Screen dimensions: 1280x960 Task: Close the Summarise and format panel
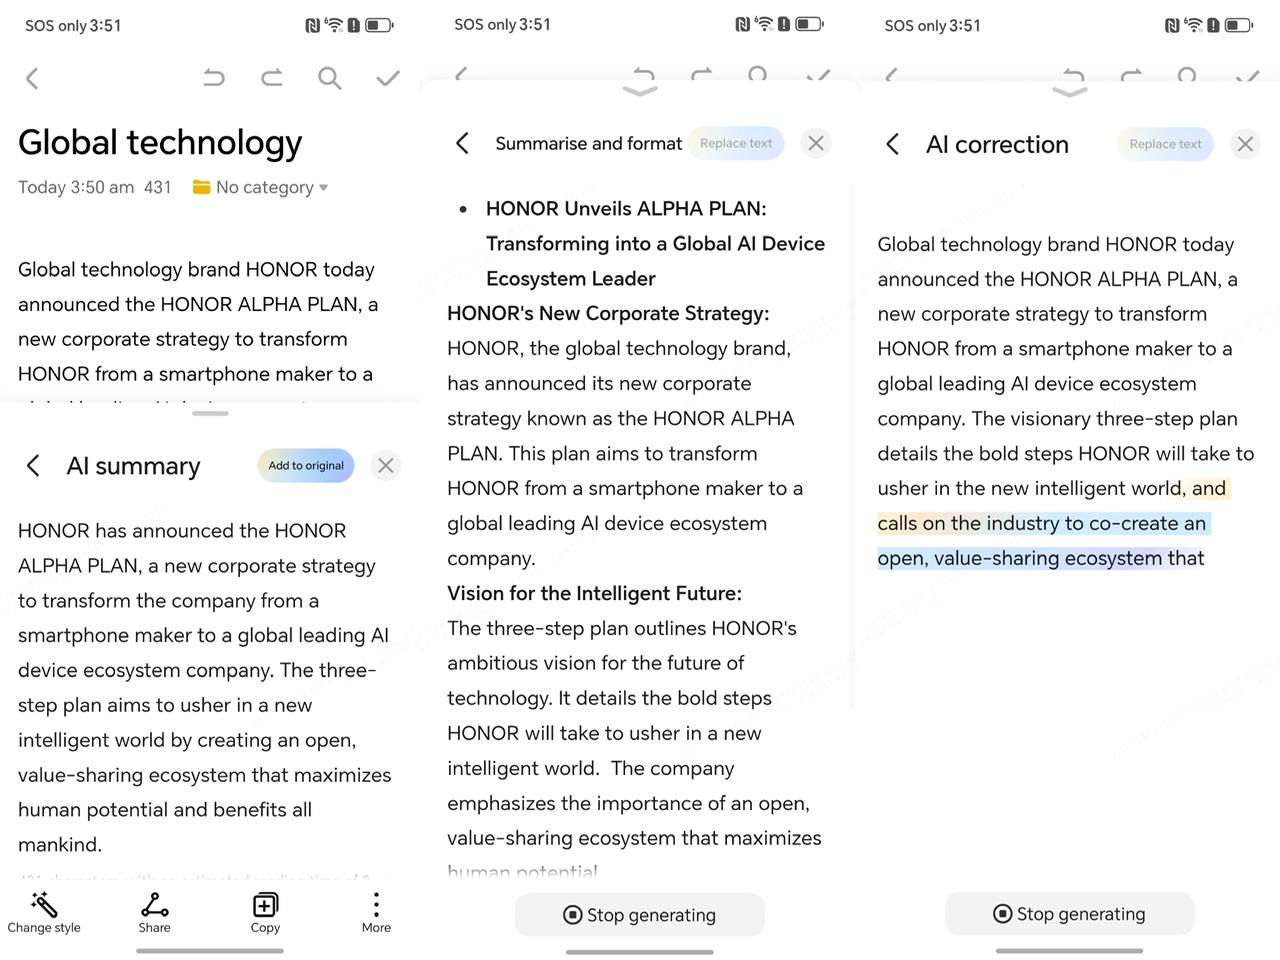[816, 143]
